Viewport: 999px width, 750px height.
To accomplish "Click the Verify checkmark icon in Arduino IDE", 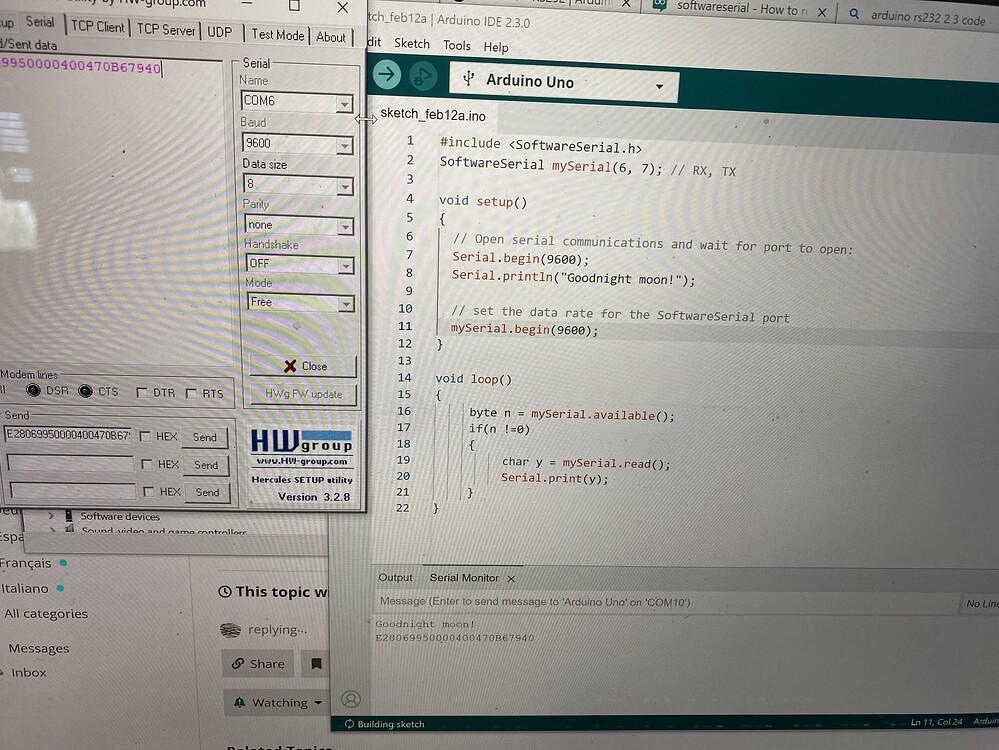I will pos(386,74).
